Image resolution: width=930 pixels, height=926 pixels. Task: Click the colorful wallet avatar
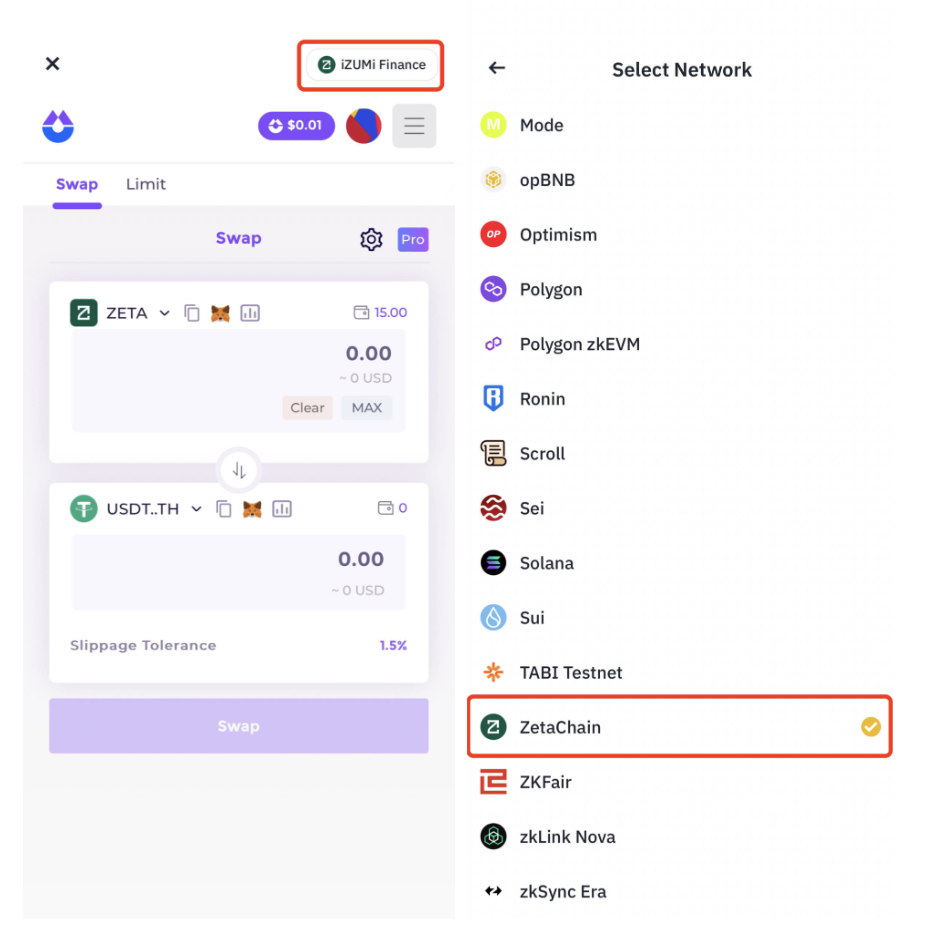pos(363,126)
